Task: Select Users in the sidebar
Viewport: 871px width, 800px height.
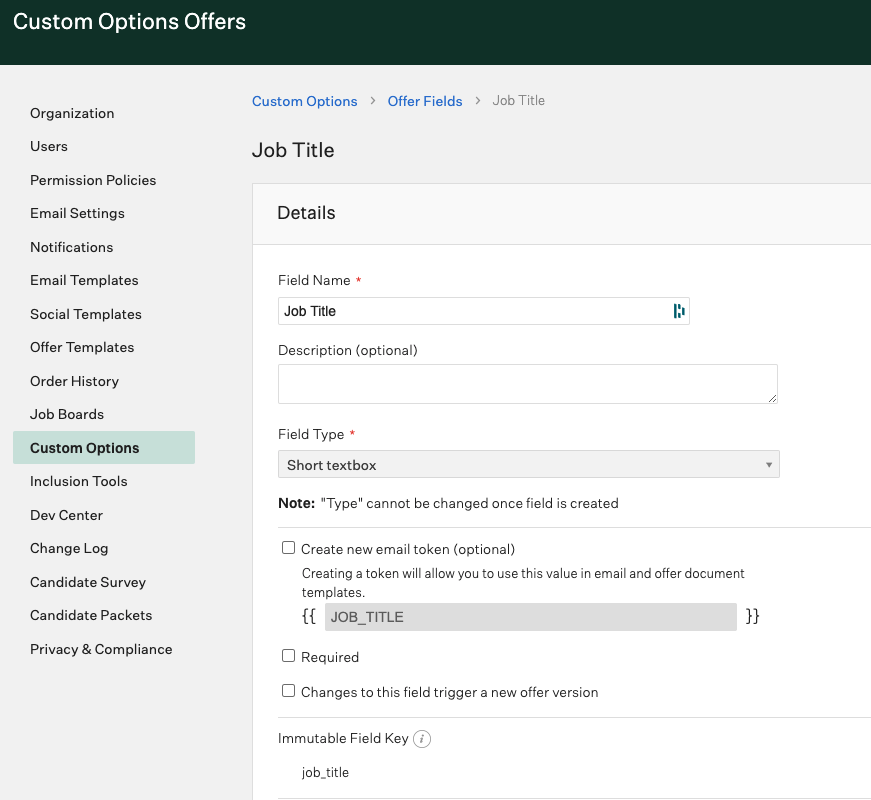Action: [x=49, y=146]
